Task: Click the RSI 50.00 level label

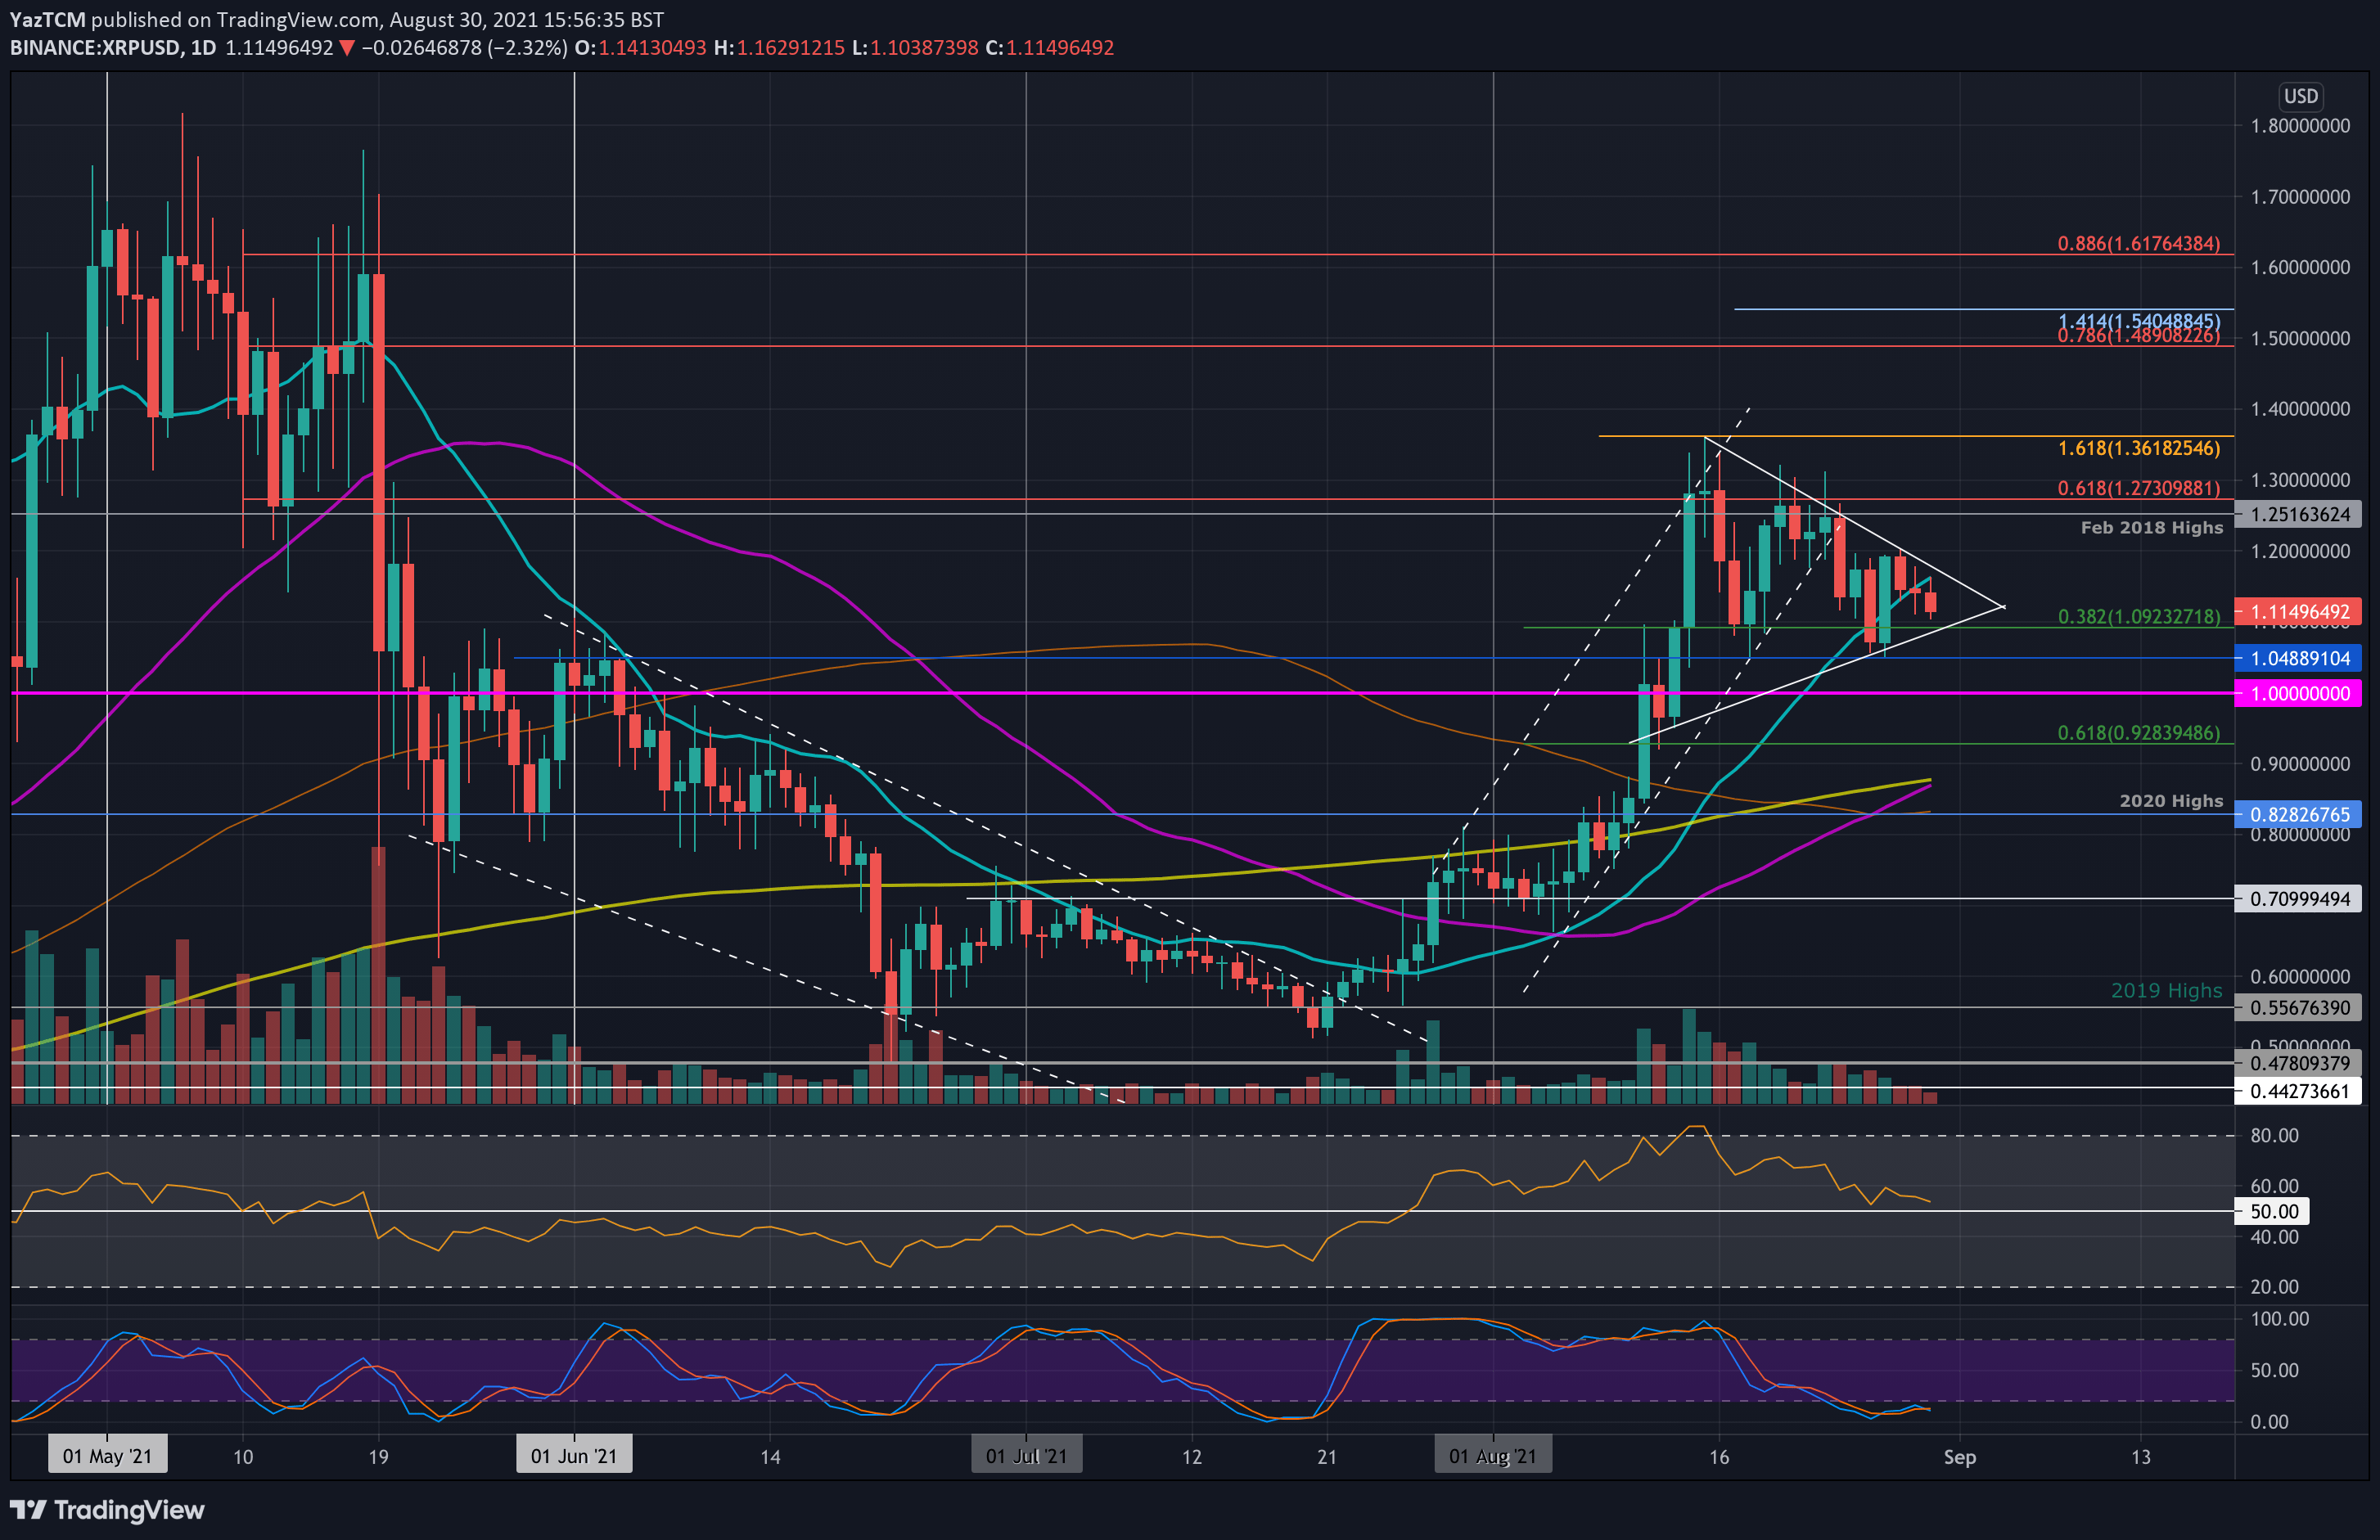Action: click(x=2273, y=1211)
